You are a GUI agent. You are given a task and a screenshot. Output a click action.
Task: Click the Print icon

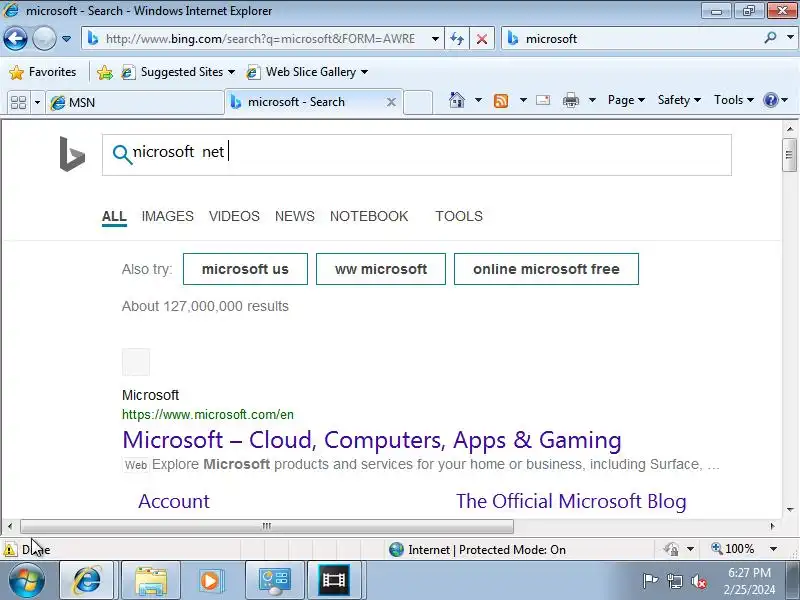tap(570, 100)
